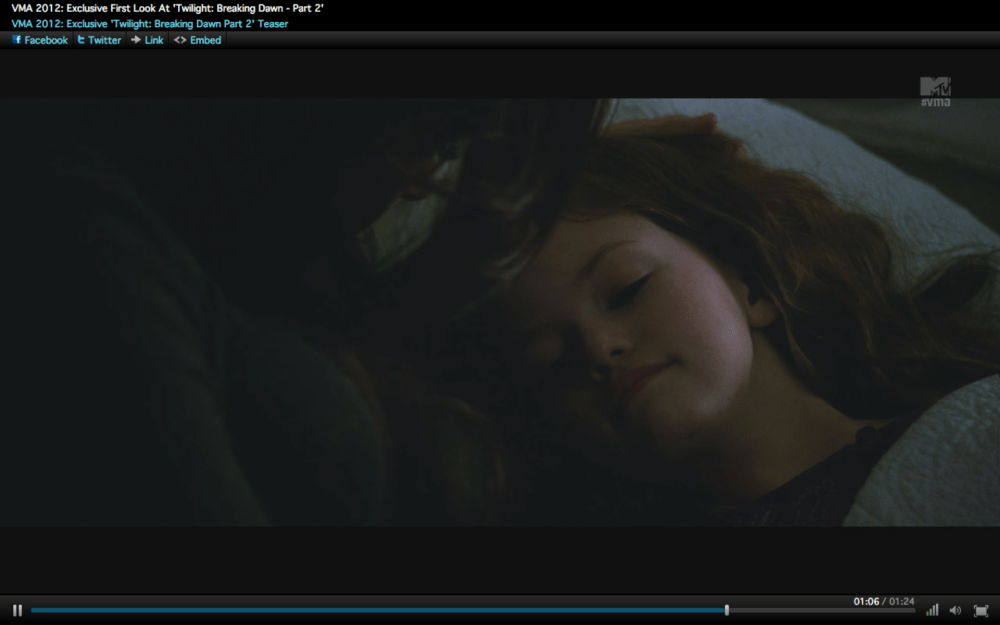Image resolution: width=1000 pixels, height=625 pixels.
Task: Click the total duration 01:24
Action: point(901,601)
